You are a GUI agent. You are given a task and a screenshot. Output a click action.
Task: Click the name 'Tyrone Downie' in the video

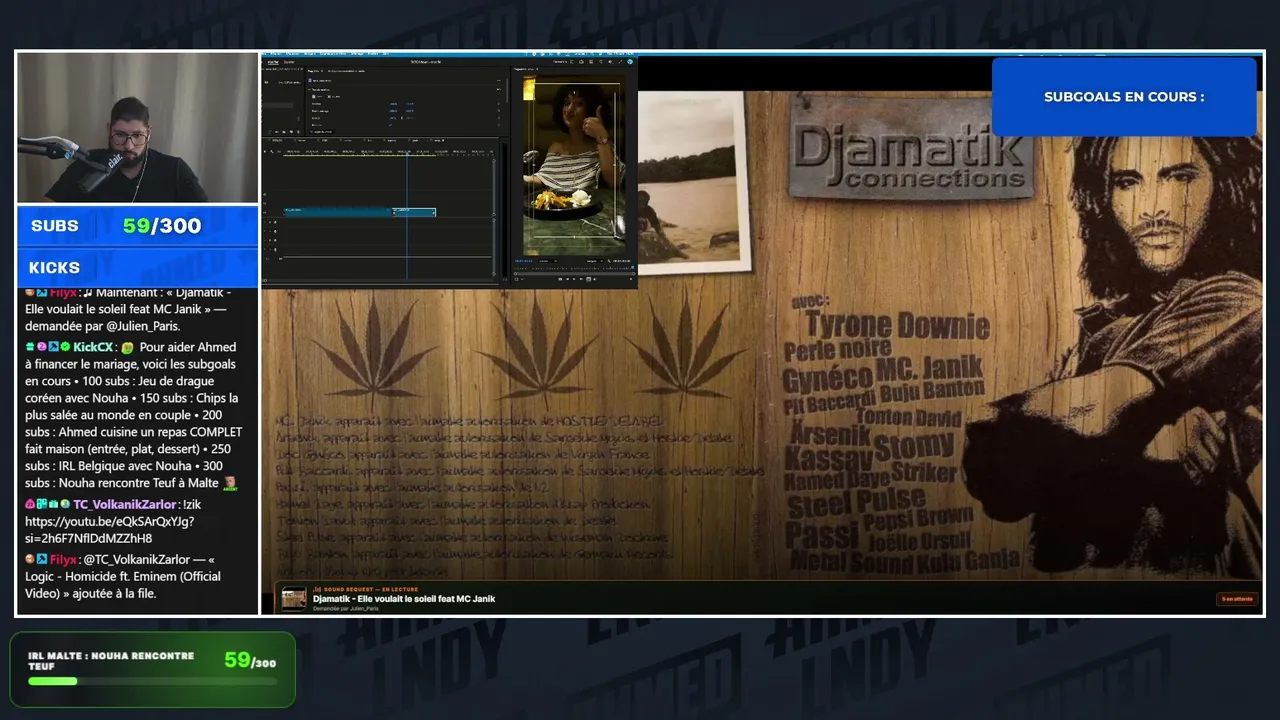pyautogui.click(x=898, y=325)
